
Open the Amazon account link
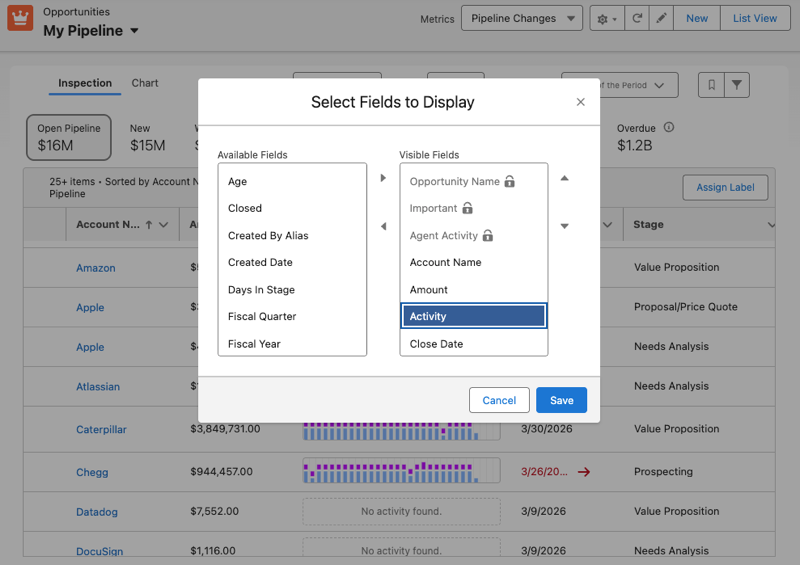pyautogui.click(x=96, y=268)
